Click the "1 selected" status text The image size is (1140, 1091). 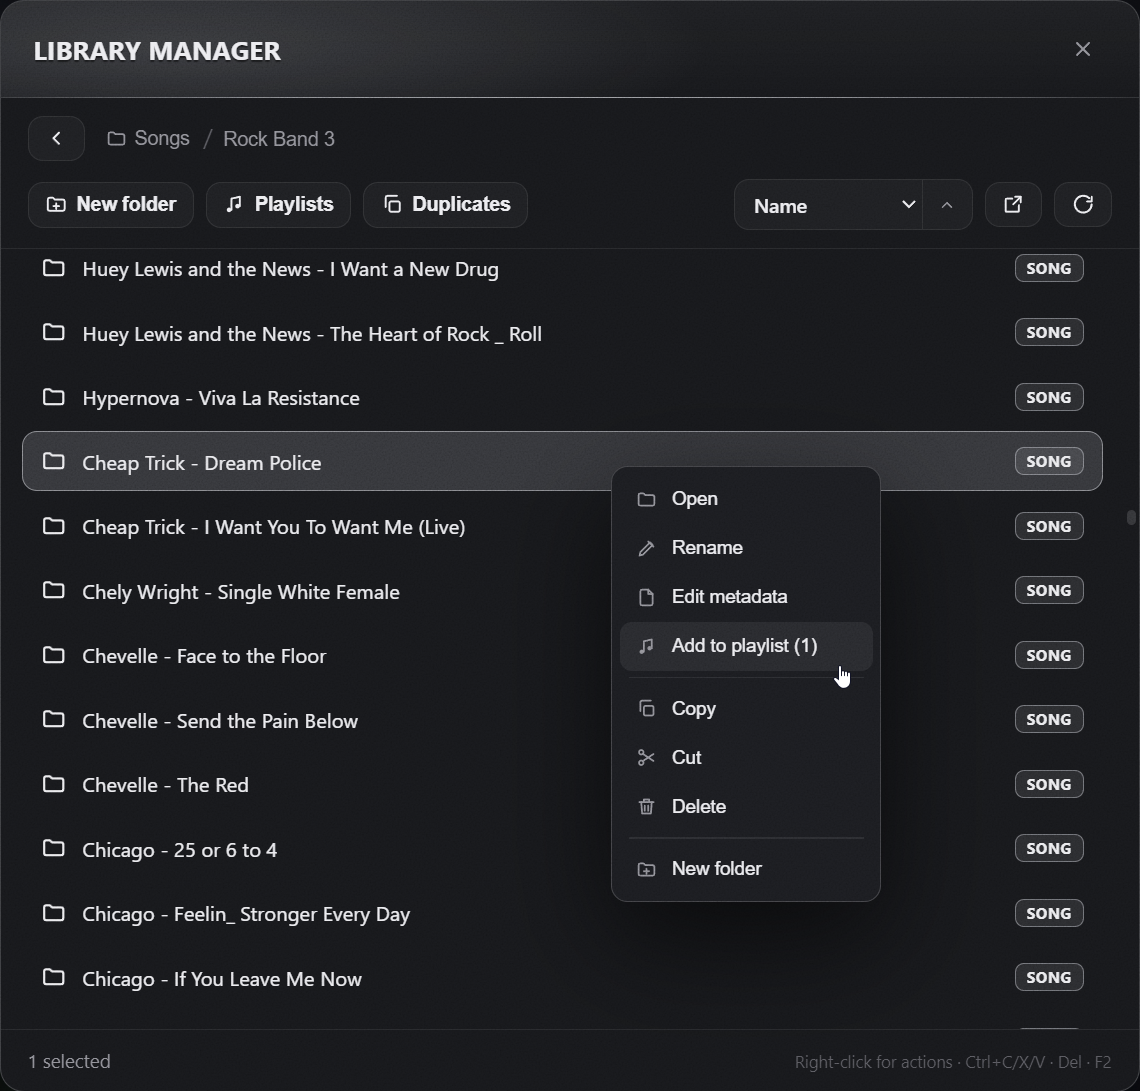(70, 1062)
